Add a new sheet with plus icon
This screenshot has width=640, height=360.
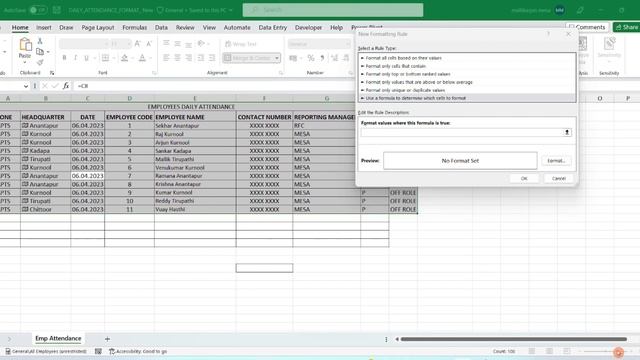click(x=107, y=339)
